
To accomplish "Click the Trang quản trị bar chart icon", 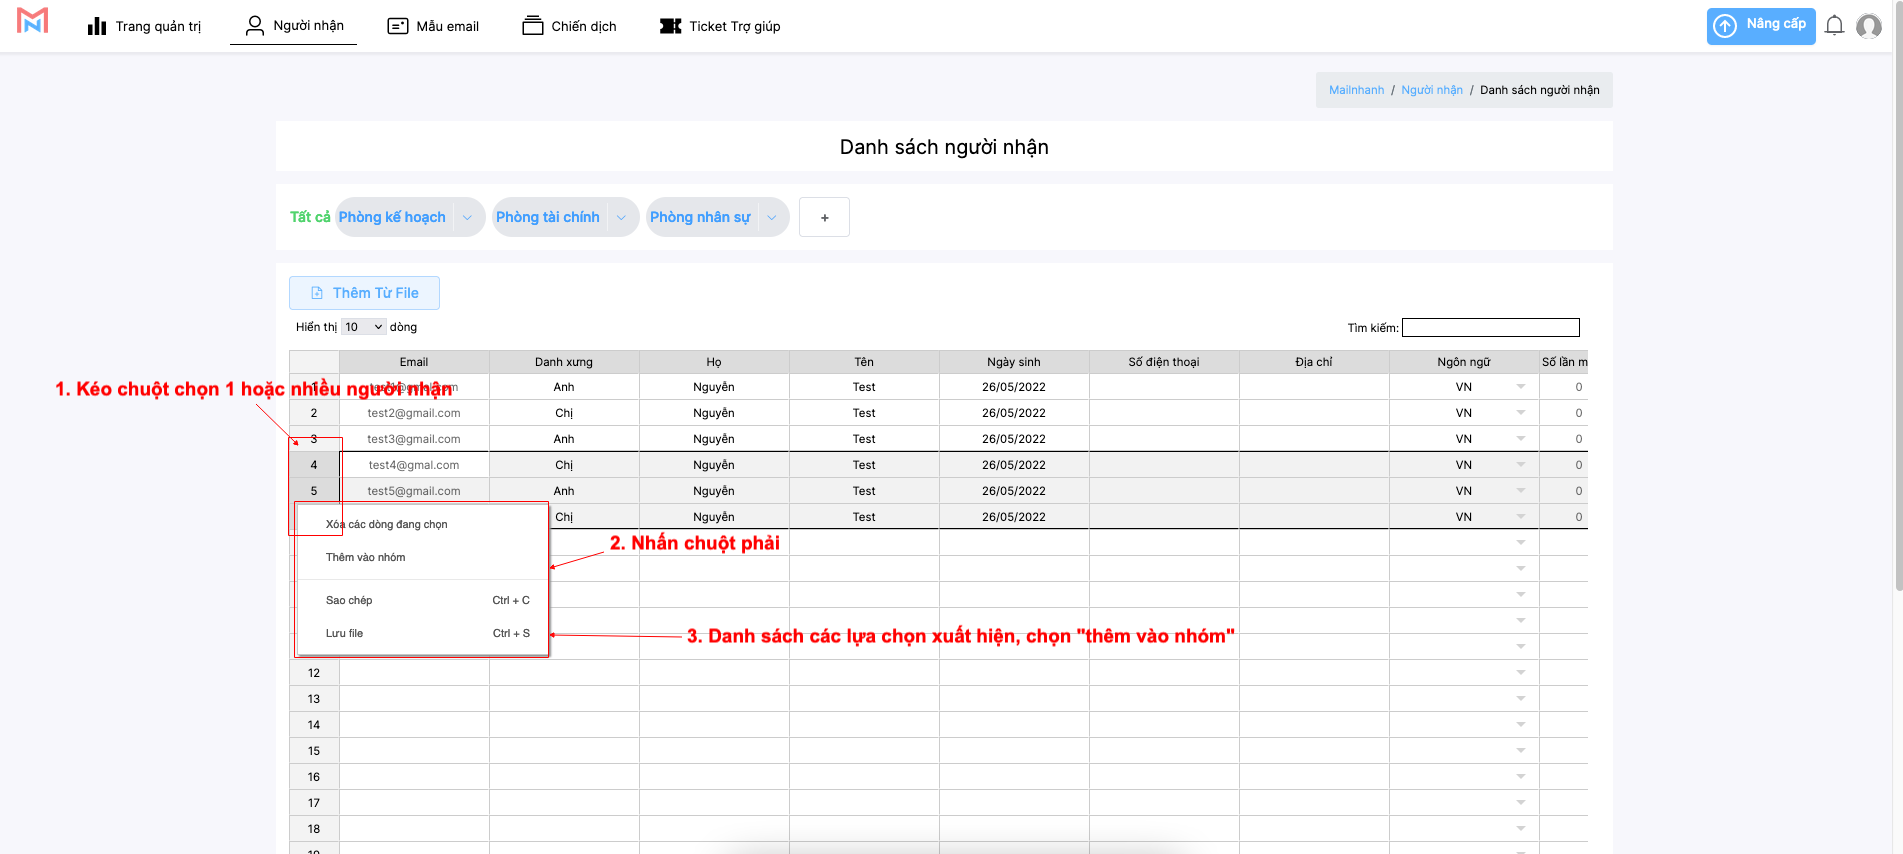I will tap(97, 26).
